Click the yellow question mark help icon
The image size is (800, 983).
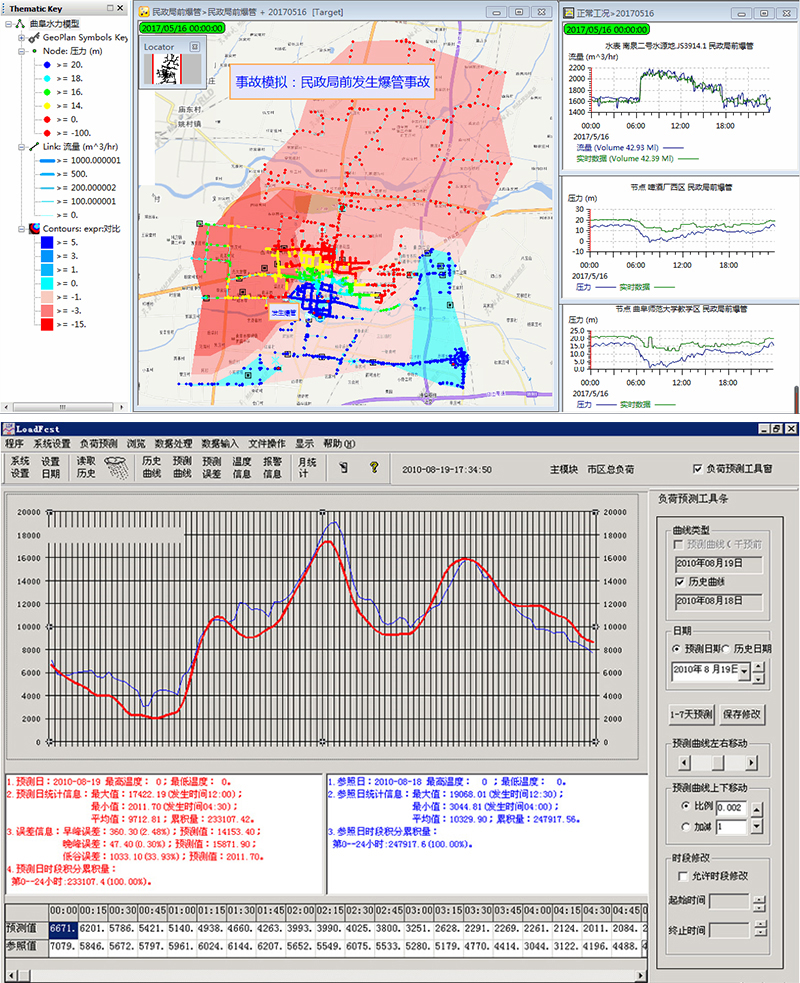(x=374, y=467)
